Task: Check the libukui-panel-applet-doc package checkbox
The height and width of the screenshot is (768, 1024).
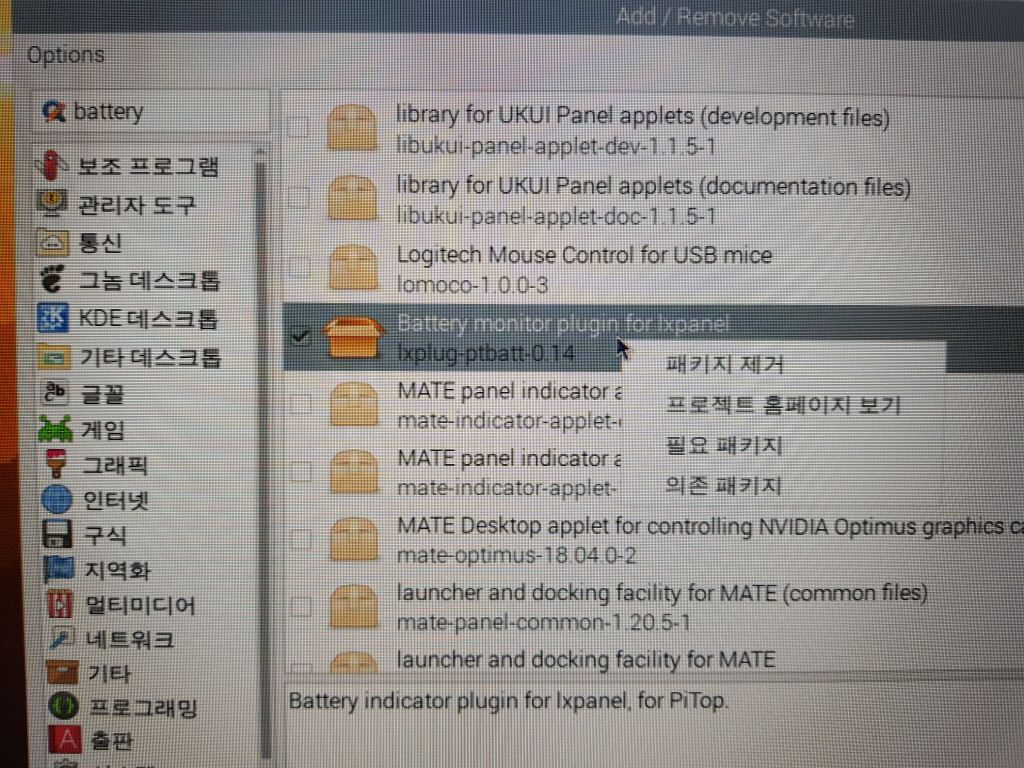Action: 298,197
